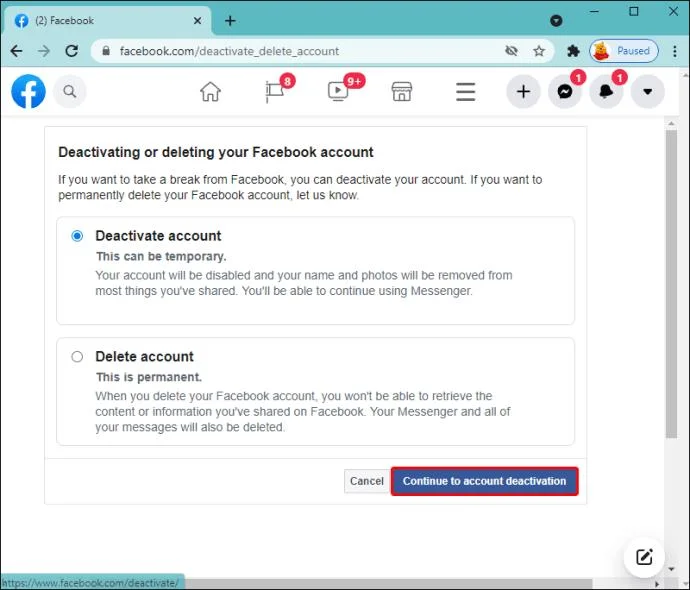
Task: Open the Facebook search icon
Action: click(70, 92)
